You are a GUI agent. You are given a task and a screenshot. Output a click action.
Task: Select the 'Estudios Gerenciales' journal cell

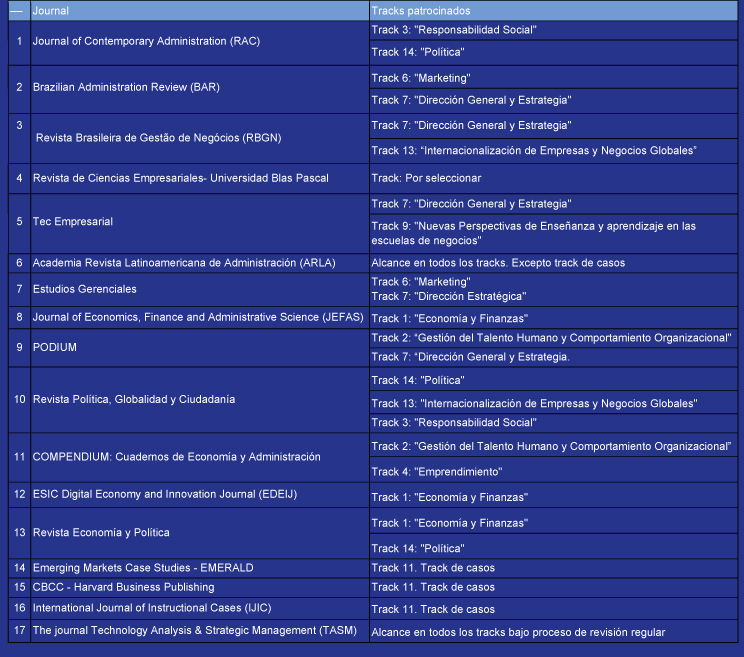tap(200, 289)
